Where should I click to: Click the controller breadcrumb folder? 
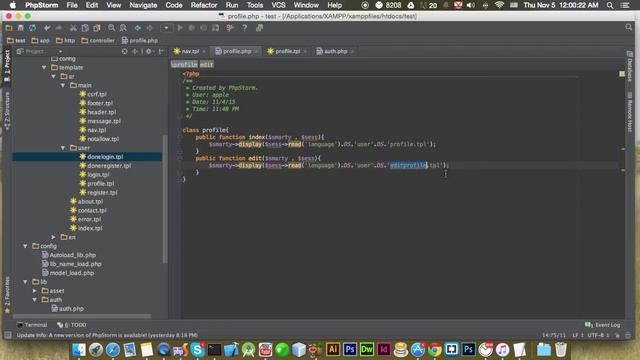tap(98, 40)
